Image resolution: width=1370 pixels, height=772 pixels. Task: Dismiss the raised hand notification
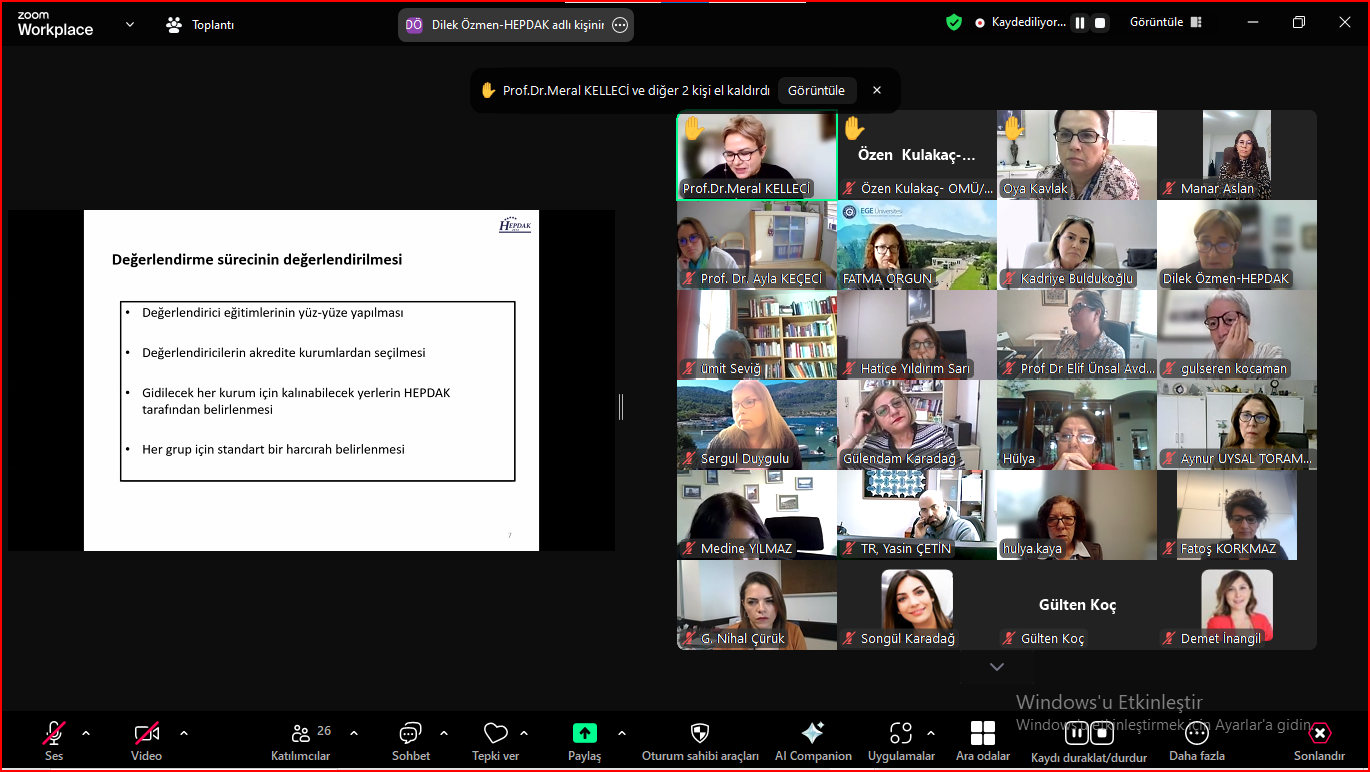click(877, 90)
